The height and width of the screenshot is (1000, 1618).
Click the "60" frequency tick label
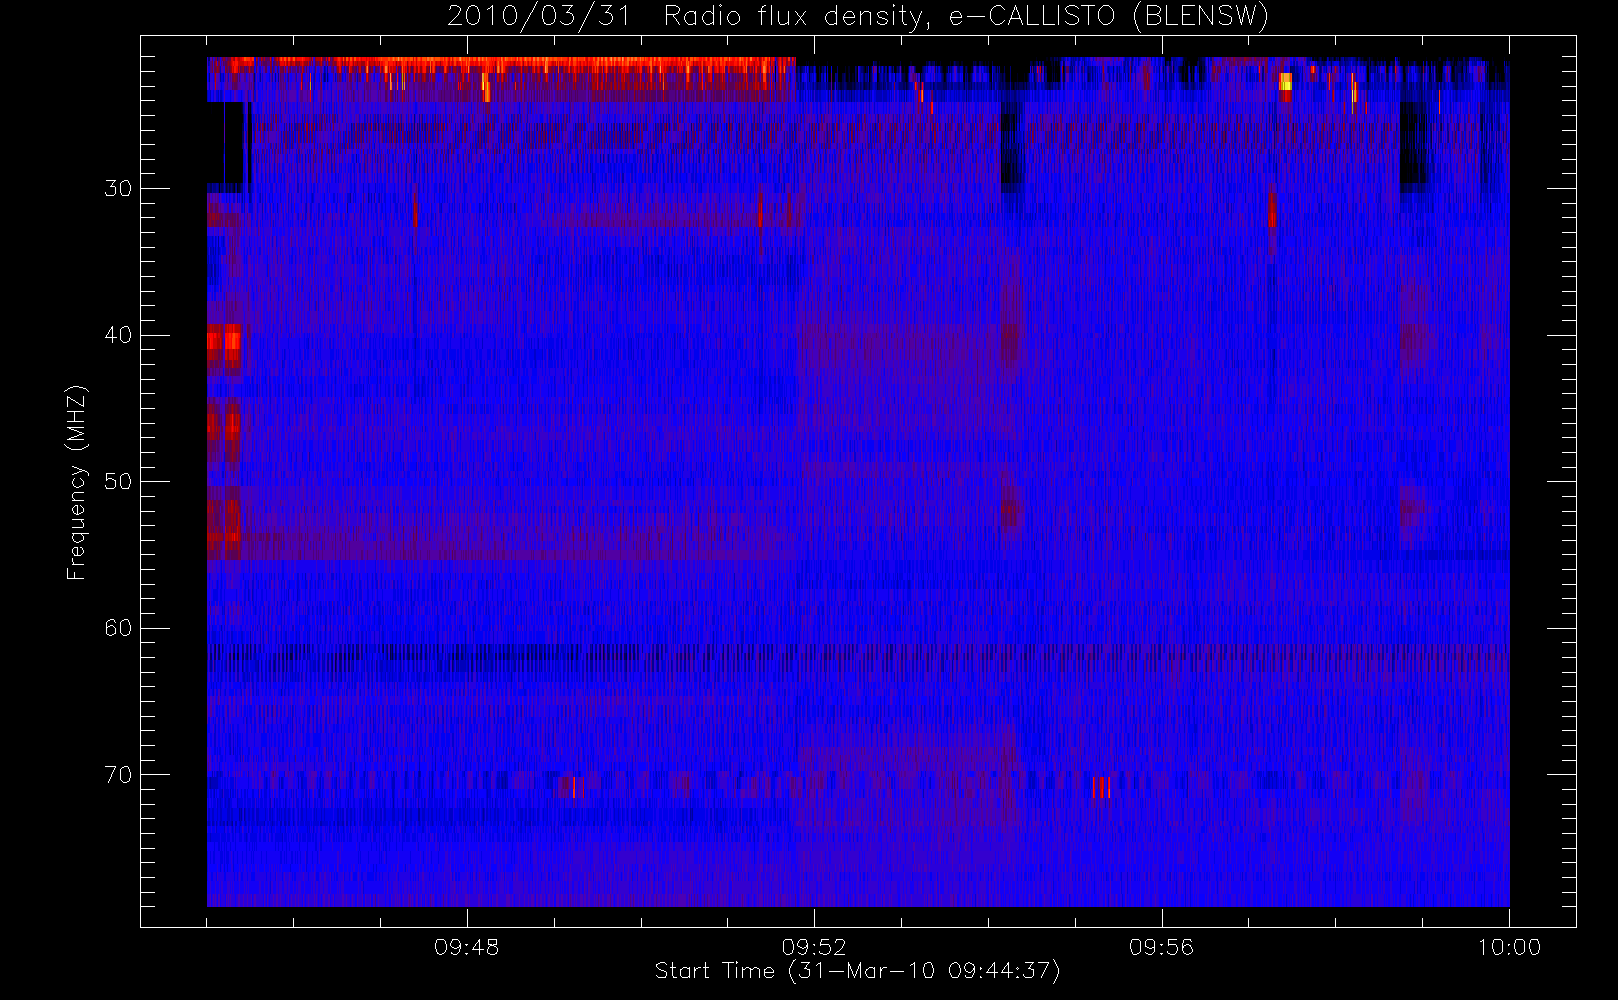[118, 628]
